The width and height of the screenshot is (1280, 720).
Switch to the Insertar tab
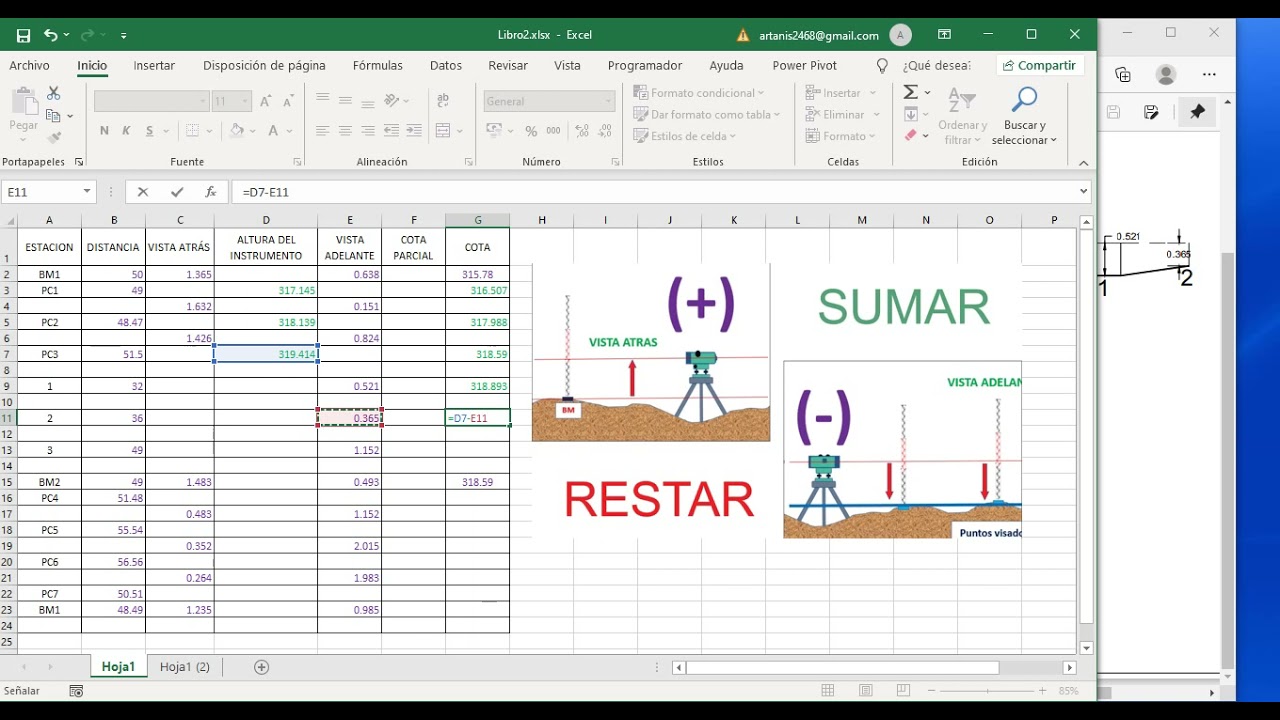point(154,65)
